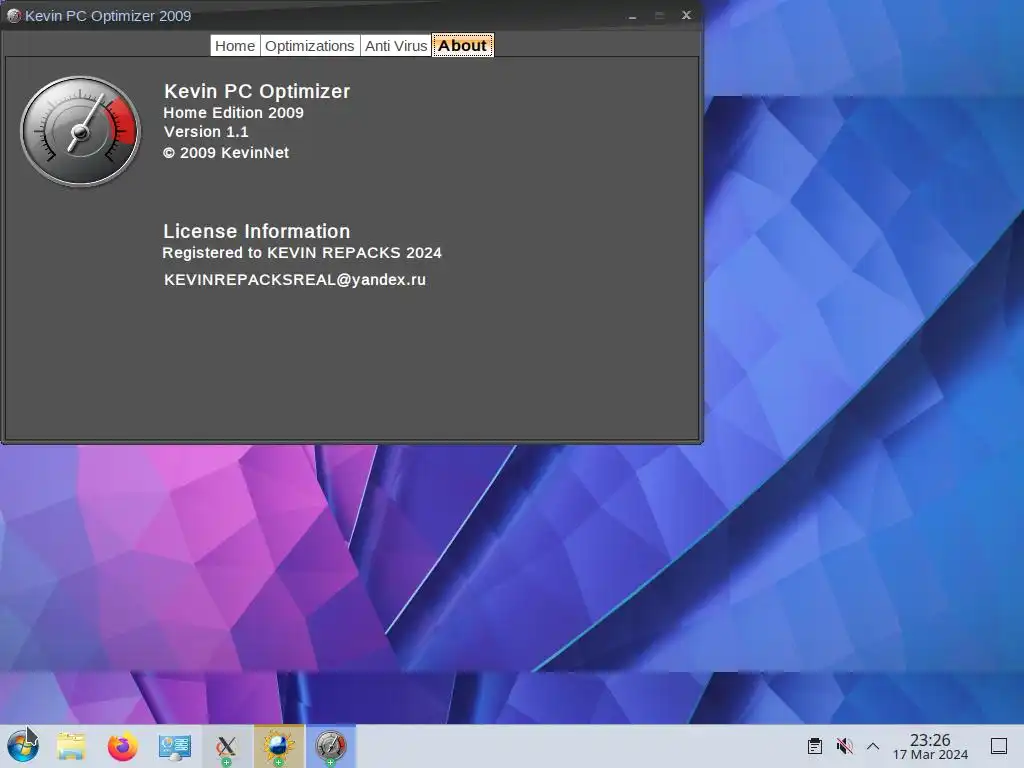The height and width of the screenshot is (768, 1024).
Task: Expand the hidden system tray icons arrow
Action: click(x=873, y=746)
